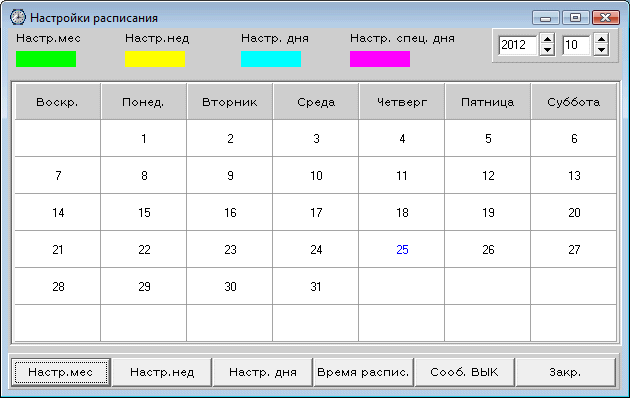This screenshot has width=630, height=398.
Task: Click day 23 in the calendar
Action: (229, 249)
